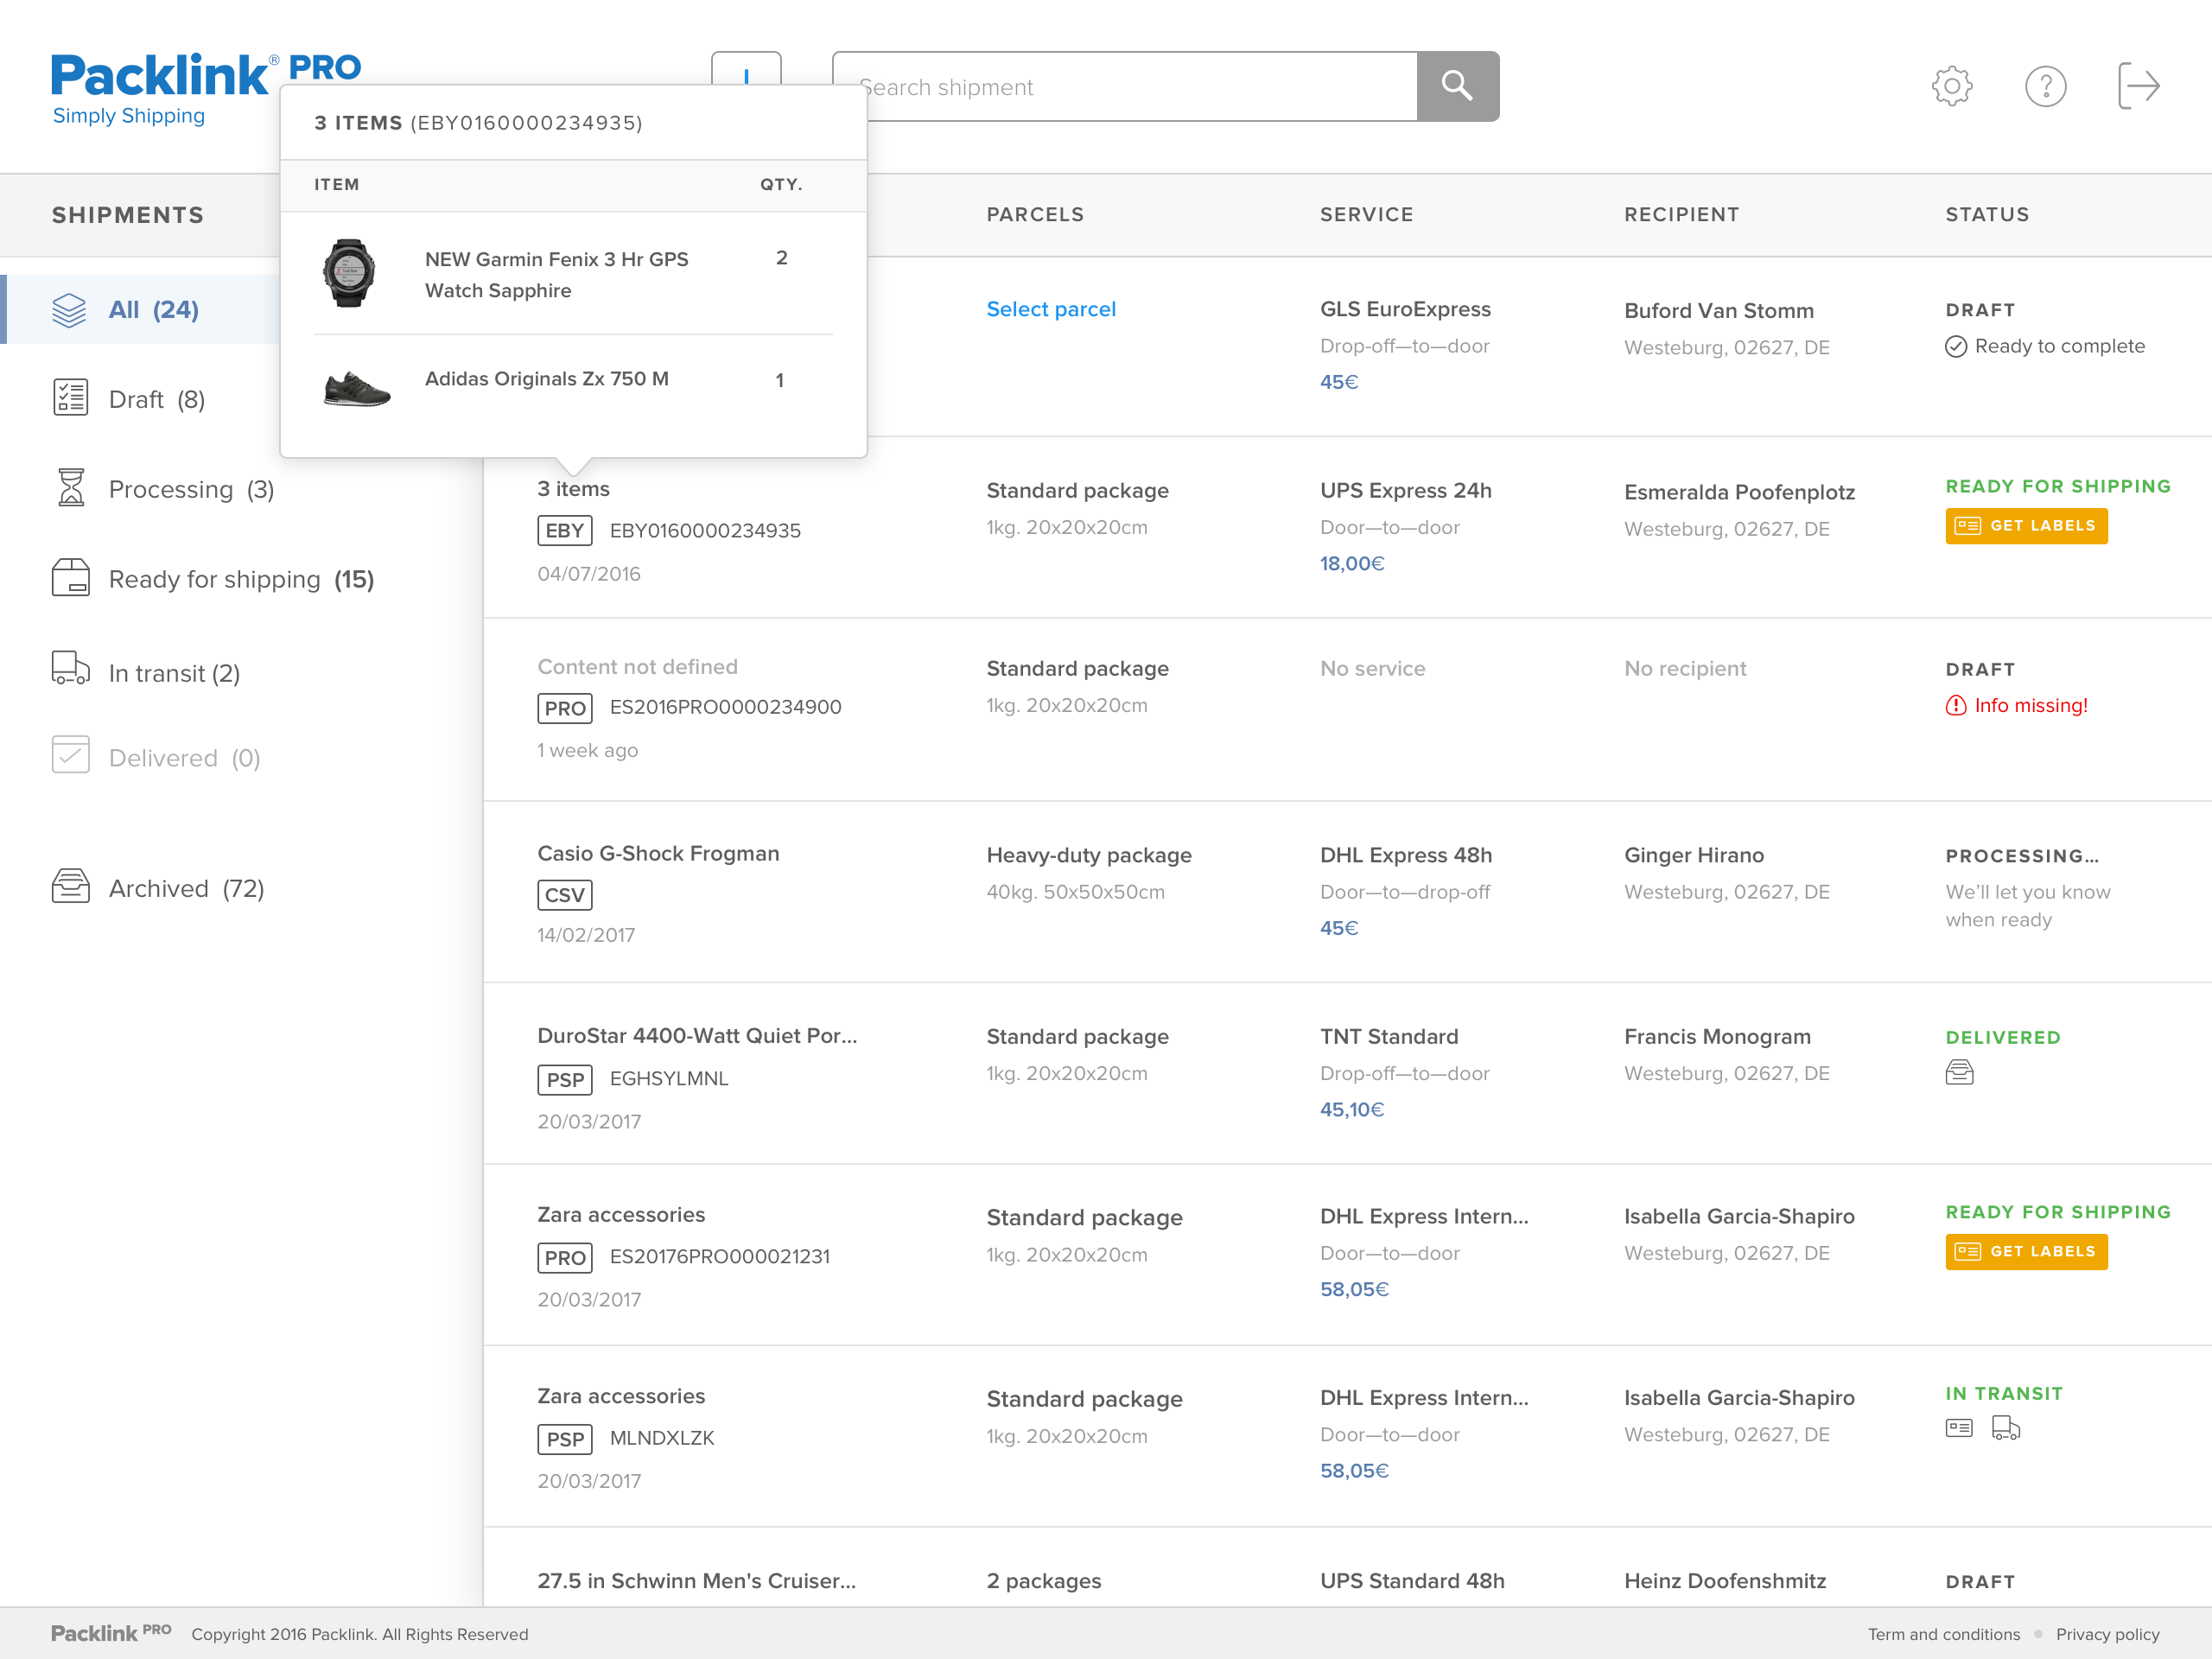The image size is (2212, 1659).
Task: Click the archive icon under DELIVERED status
Action: pos(1959,1073)
